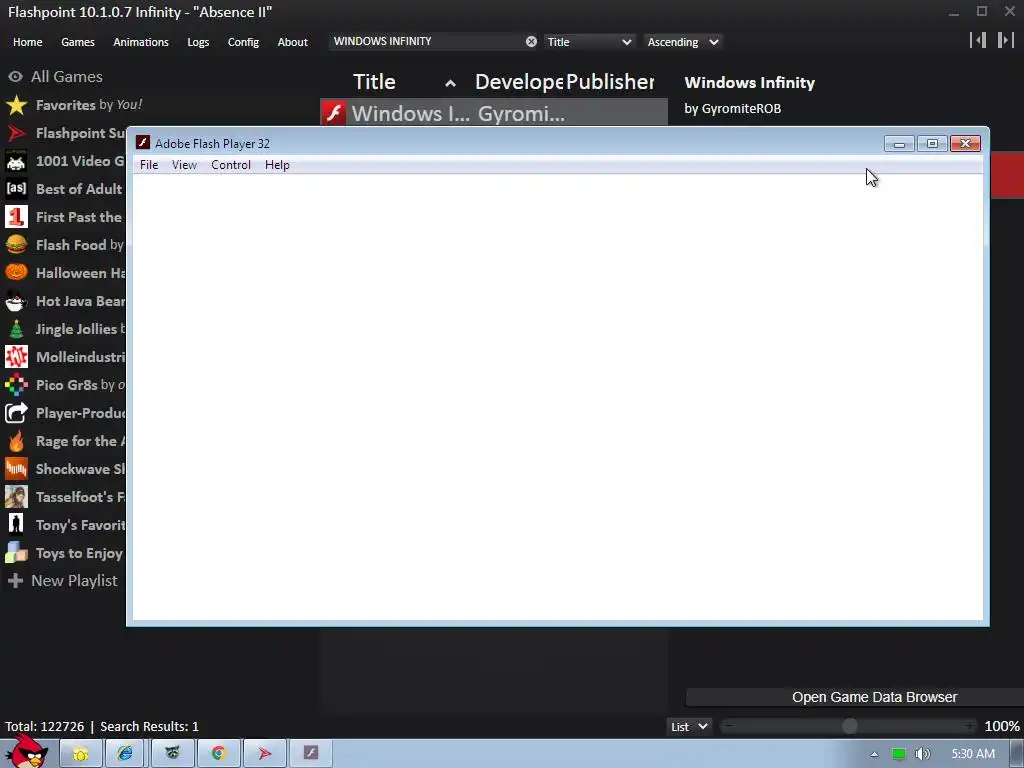Click 'Search Results: 1' status text
The height and width of the screenshot is (768, 1024).
[149, 727]
